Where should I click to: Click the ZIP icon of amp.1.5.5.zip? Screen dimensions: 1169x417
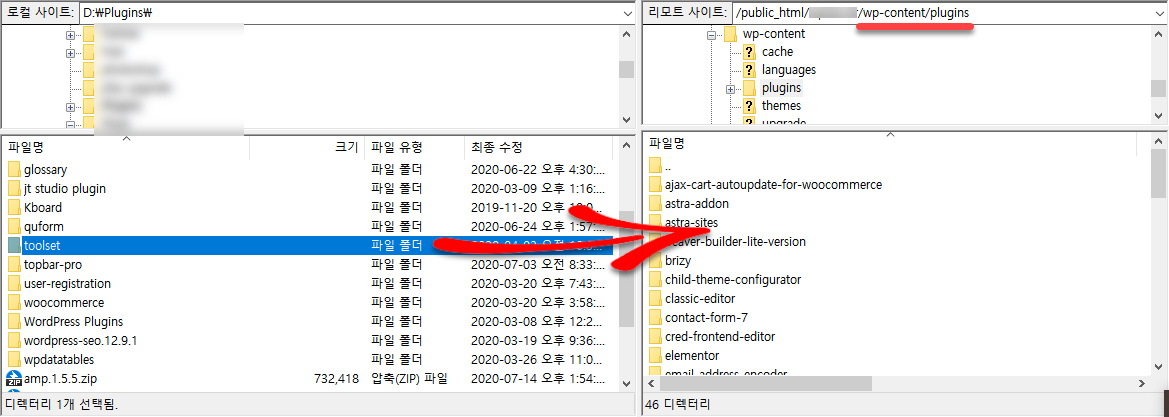point(14,379)
